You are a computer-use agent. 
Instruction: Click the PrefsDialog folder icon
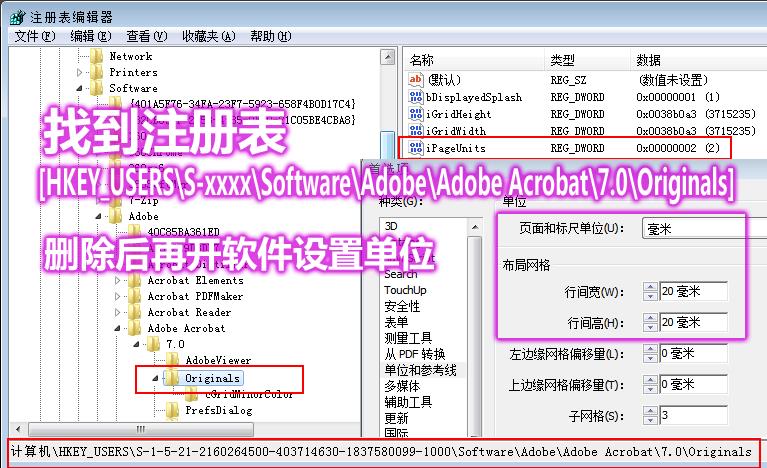tap(173, 410)
